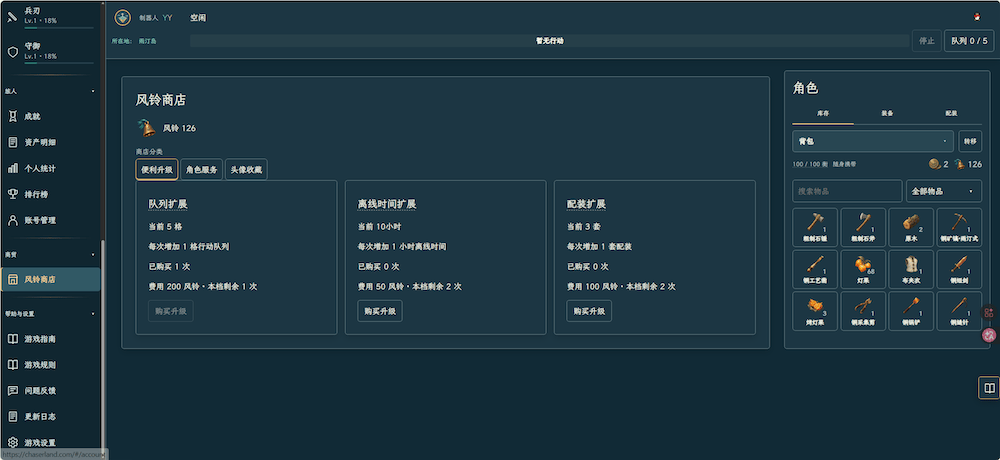The height and width of the screenshot is (460, 1000).
Task: Select the 兵刃 blade skill
Action: point(50,16)
